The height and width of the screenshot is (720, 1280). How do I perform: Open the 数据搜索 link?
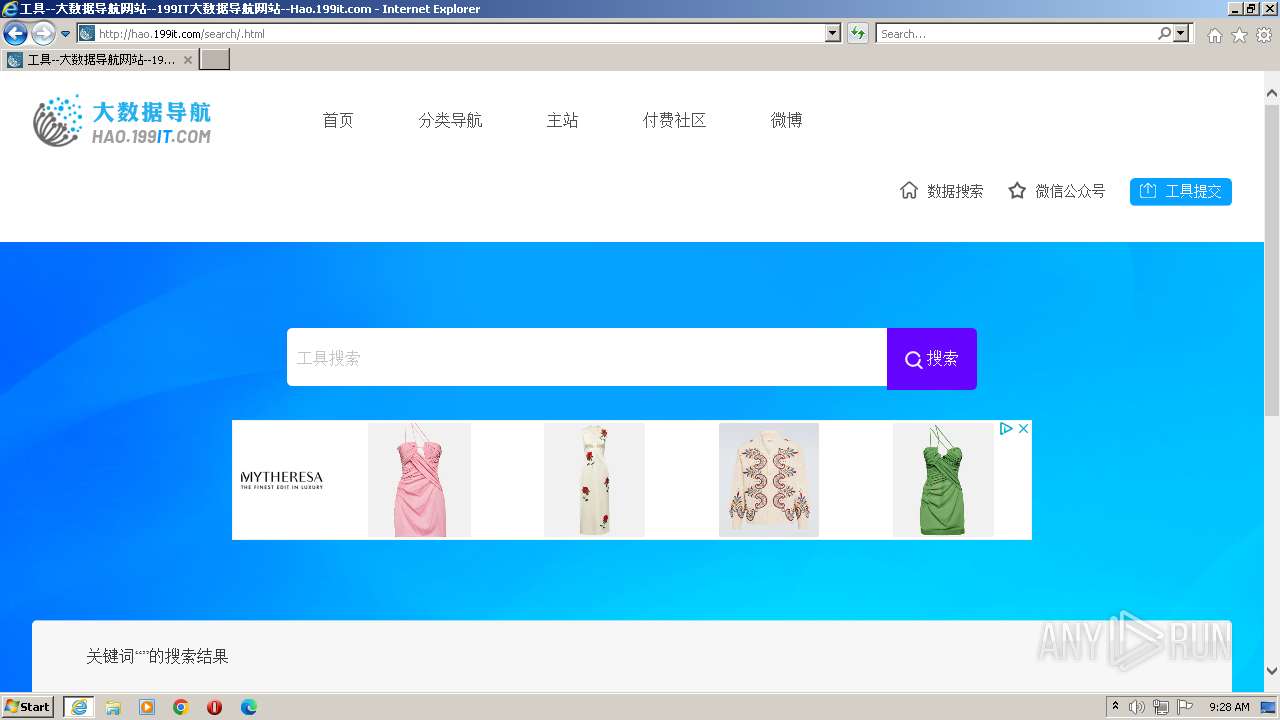955,191
